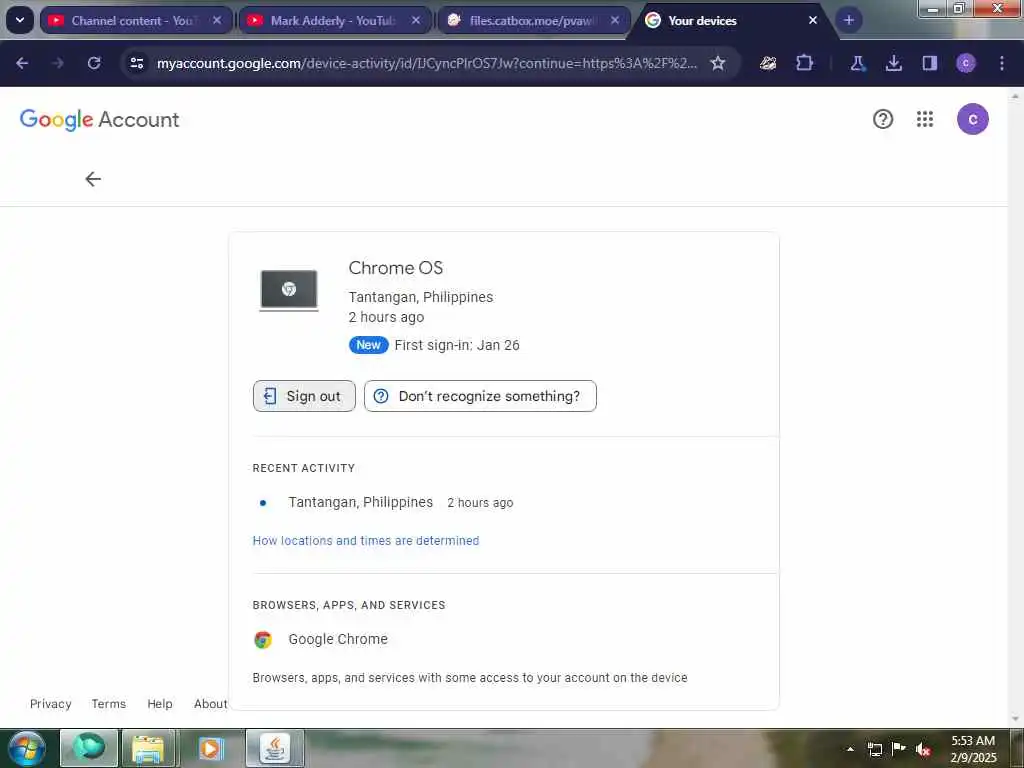Open the Terms footer link

[x=108, y=704]
